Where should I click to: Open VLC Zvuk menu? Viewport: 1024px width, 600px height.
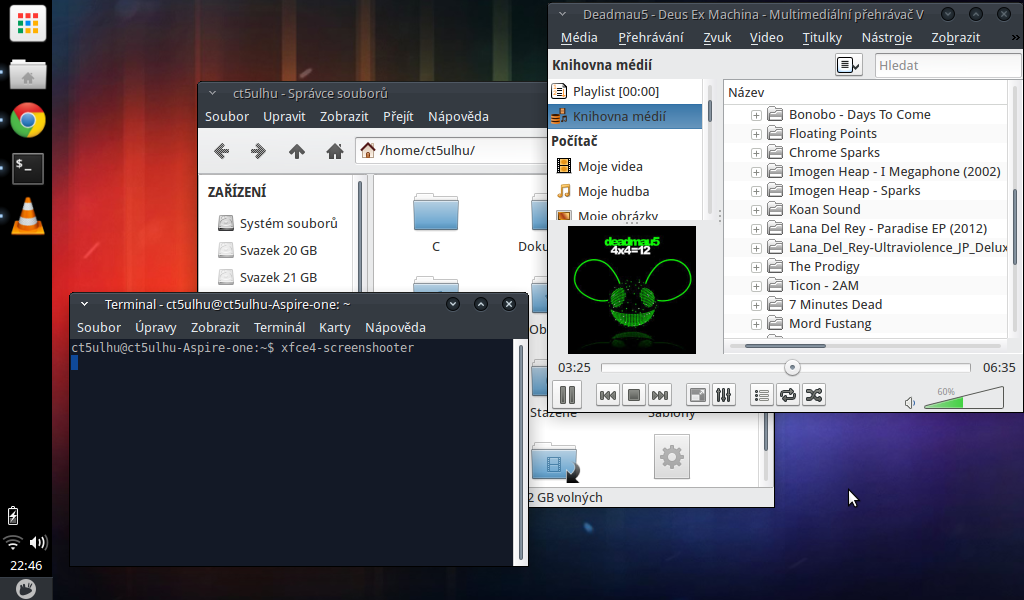(x=717, y=38)
